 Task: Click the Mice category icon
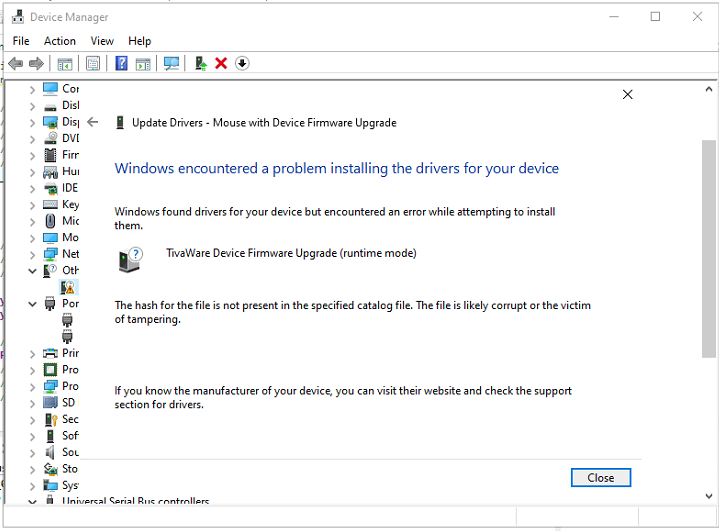[x=50, y=221]
